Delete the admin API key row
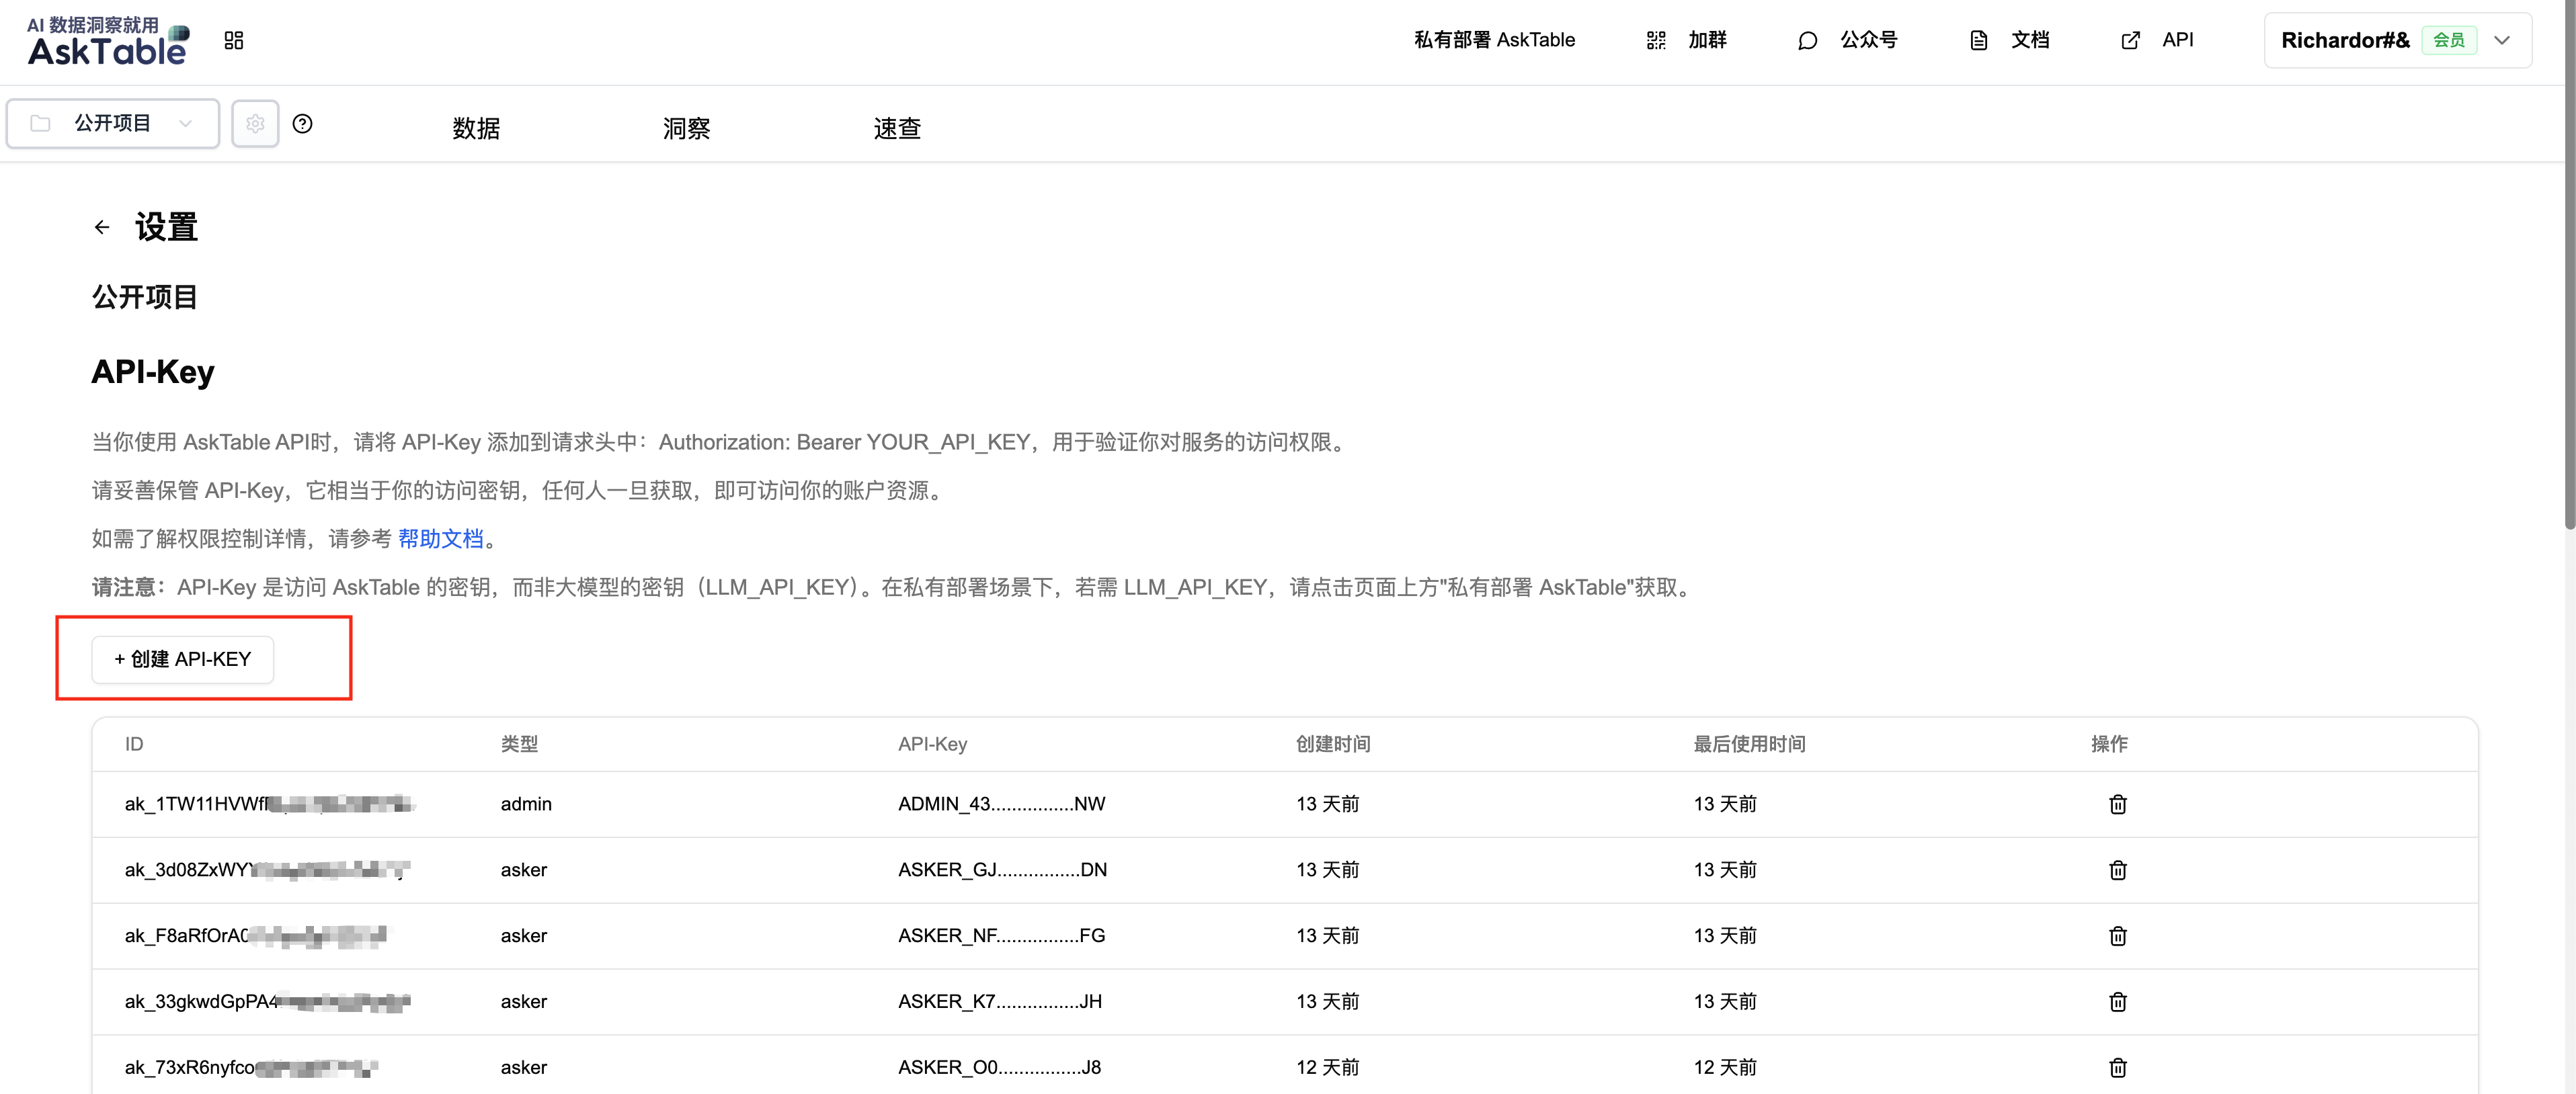The height and width of the screenshot is (1094, 2576). click(x=2117, y=805)
